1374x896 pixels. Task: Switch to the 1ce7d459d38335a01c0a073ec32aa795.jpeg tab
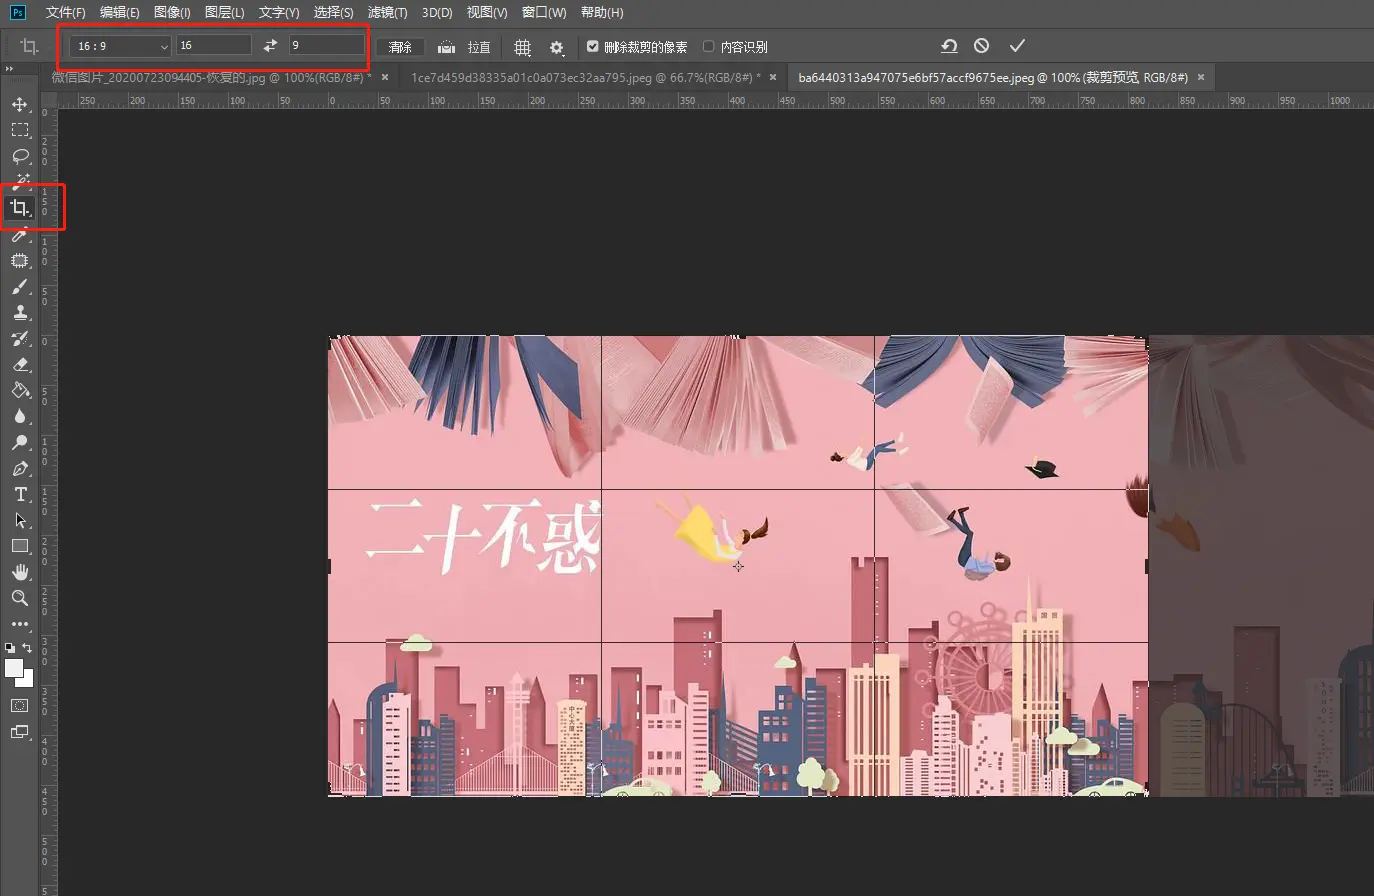(x=585, y=77)
